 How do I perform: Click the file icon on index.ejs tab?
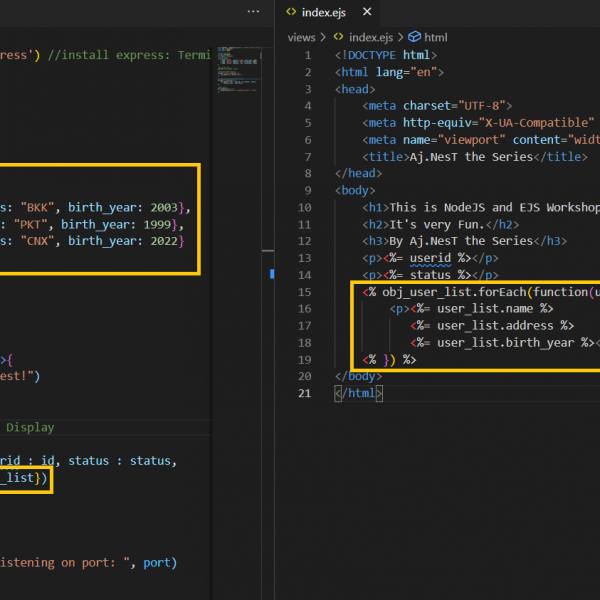point(291,12)
